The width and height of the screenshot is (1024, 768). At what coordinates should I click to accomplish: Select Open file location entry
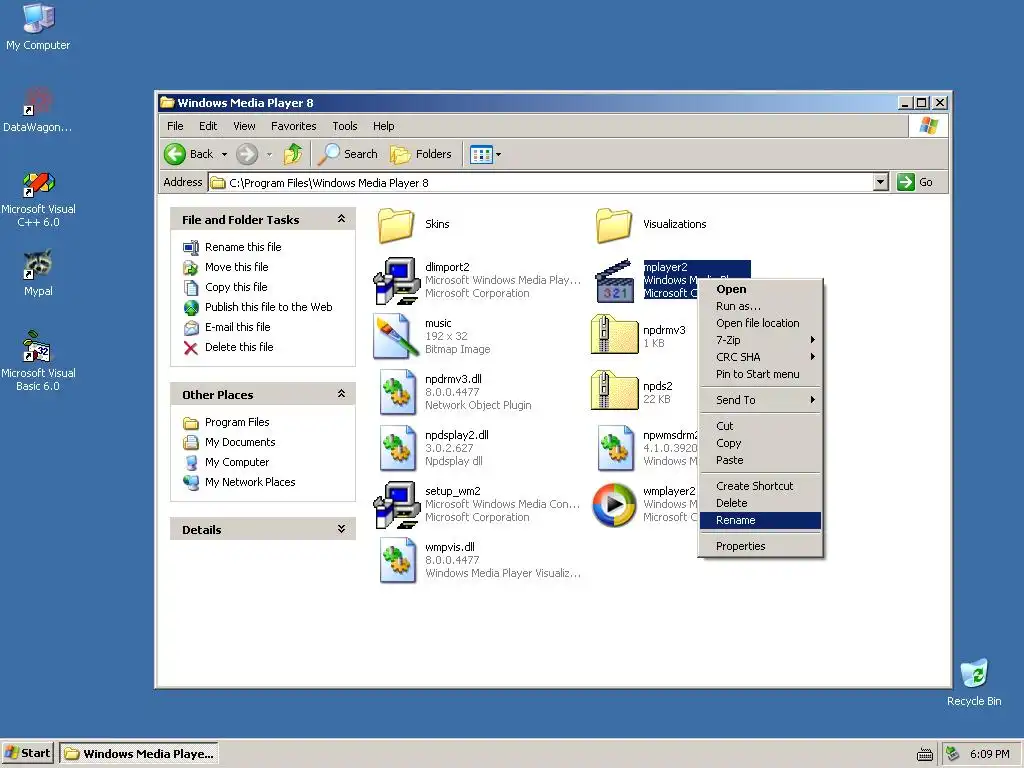[760, 323]
